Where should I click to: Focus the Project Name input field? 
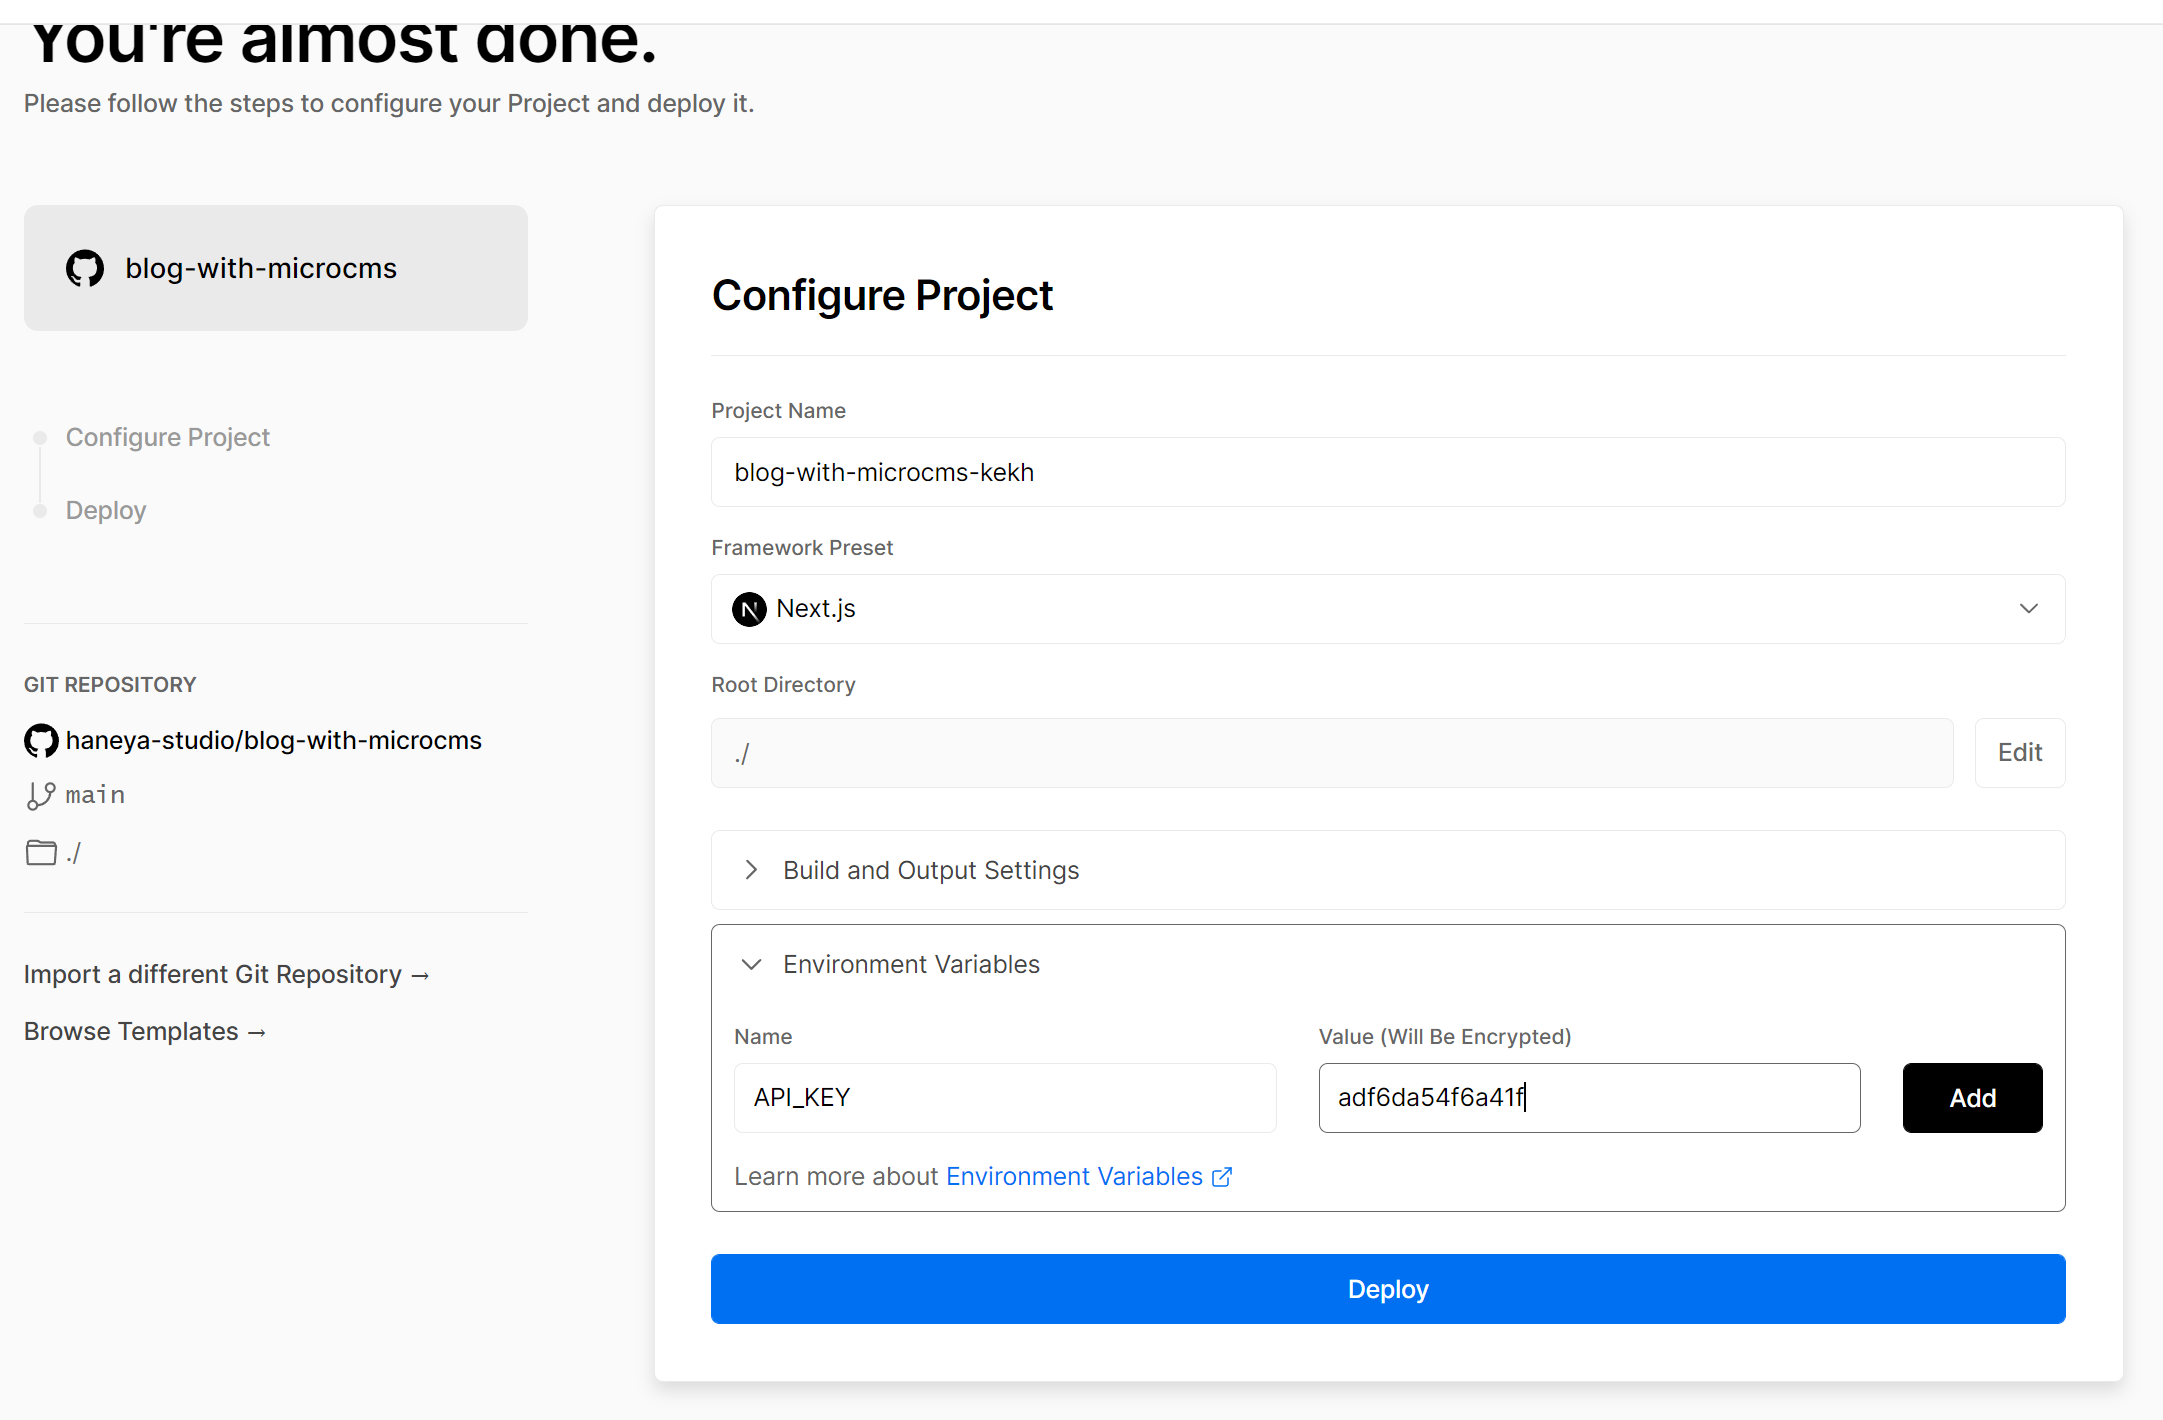tap(1388, 472)
